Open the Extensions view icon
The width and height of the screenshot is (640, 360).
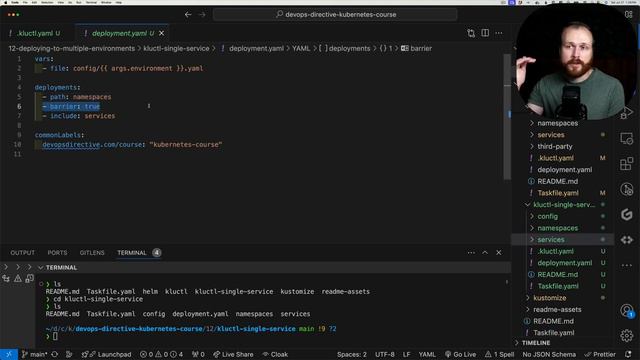tap(627, 164)
